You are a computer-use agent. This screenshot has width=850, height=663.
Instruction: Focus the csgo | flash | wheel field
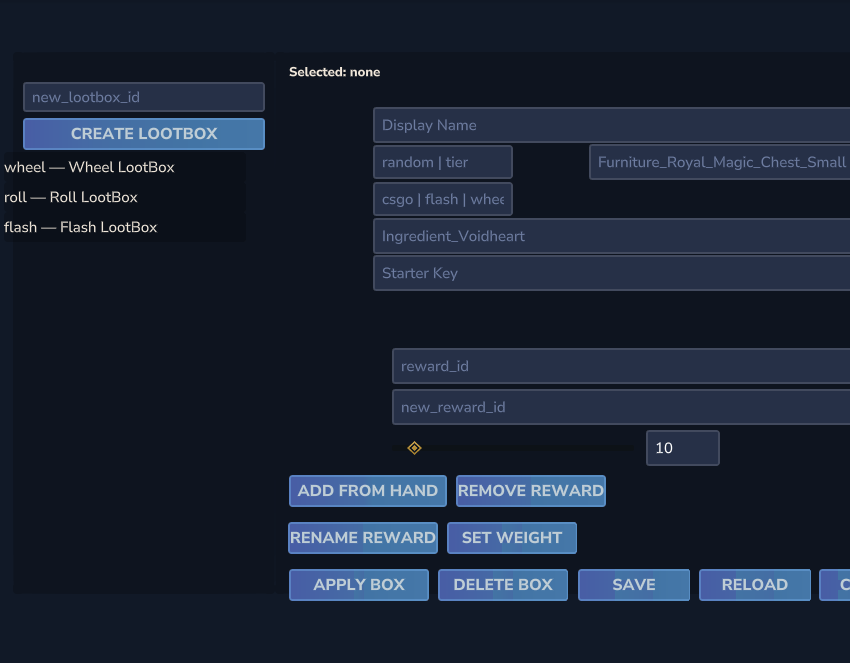[442, 199]
